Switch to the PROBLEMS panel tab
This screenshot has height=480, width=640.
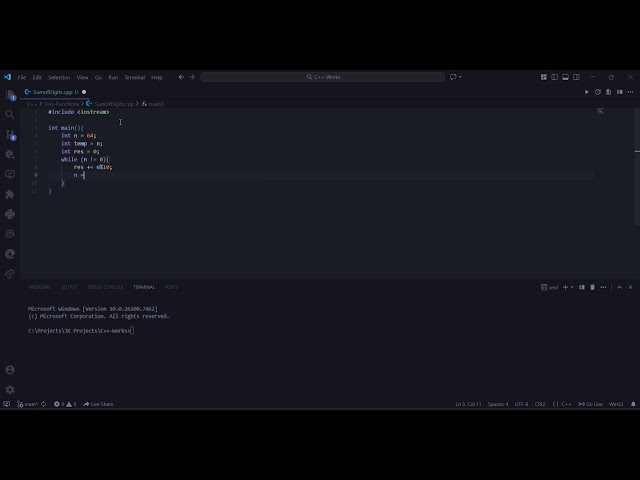coord(40,287)
